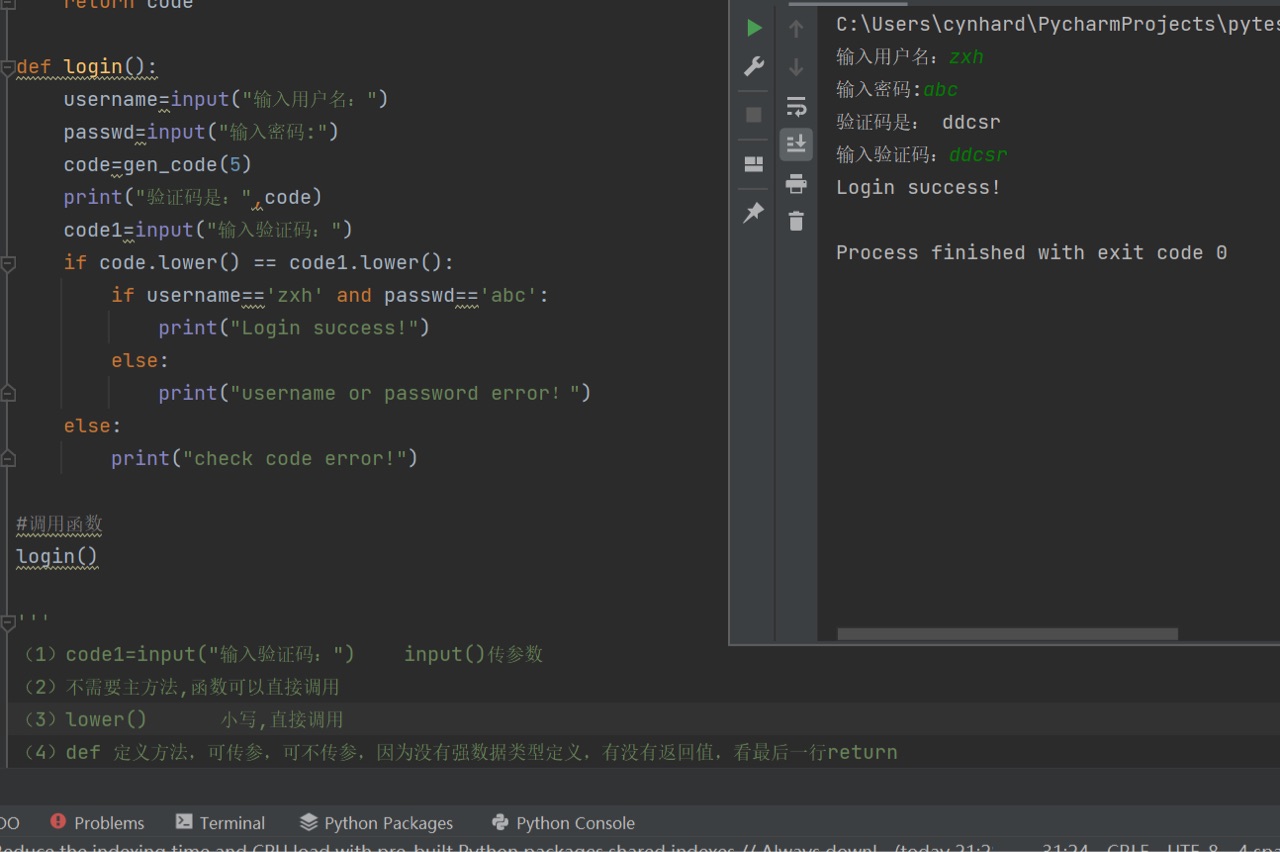The image size is (1280, 852).
Task: Click green input text "abc" in console
Action: (x=941, y=90)
